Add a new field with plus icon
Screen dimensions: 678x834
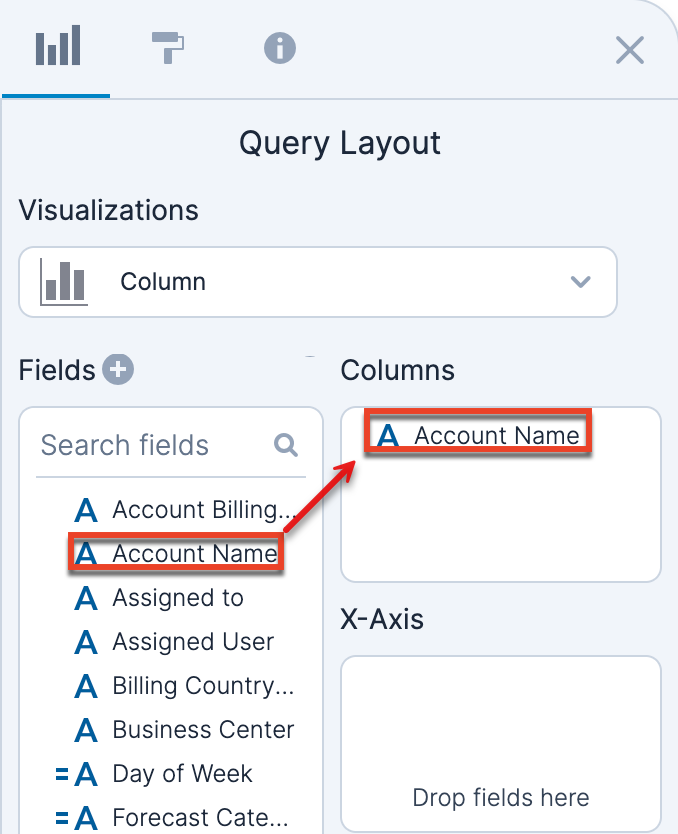click(119, 370)
